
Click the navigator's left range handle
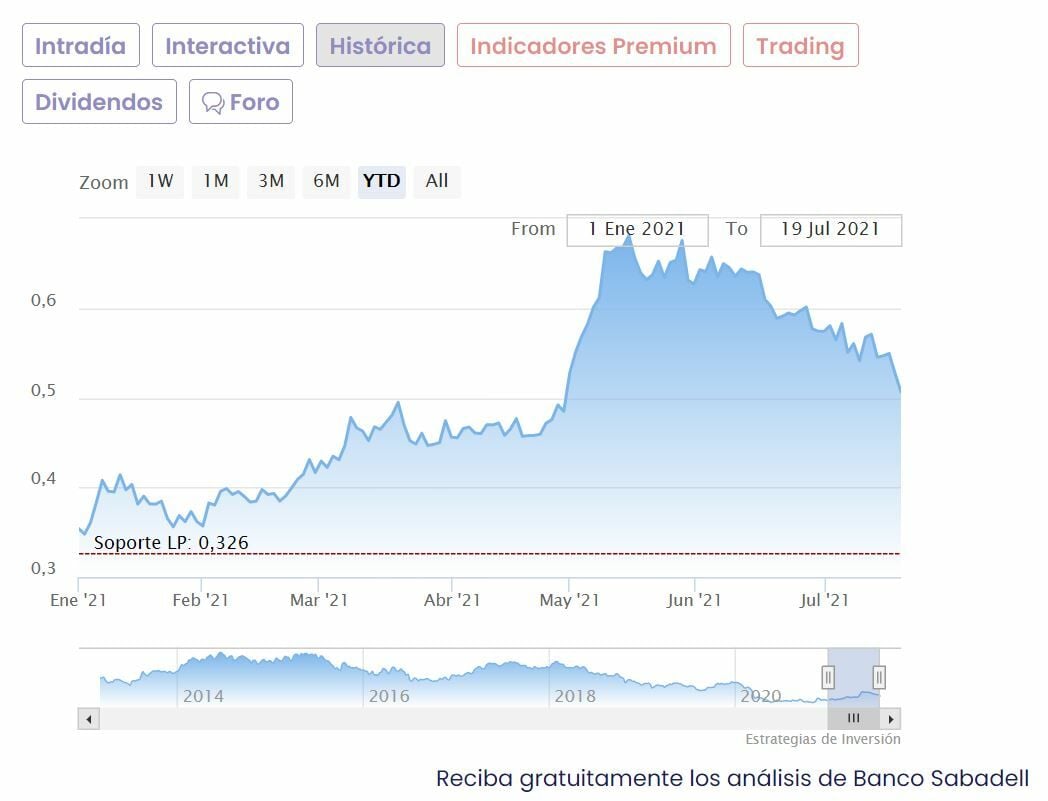[828, 677]
